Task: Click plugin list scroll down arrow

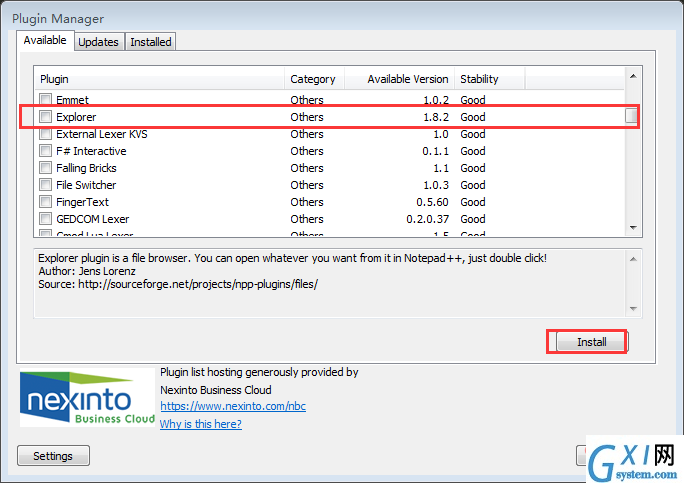Action: [633, 228]
